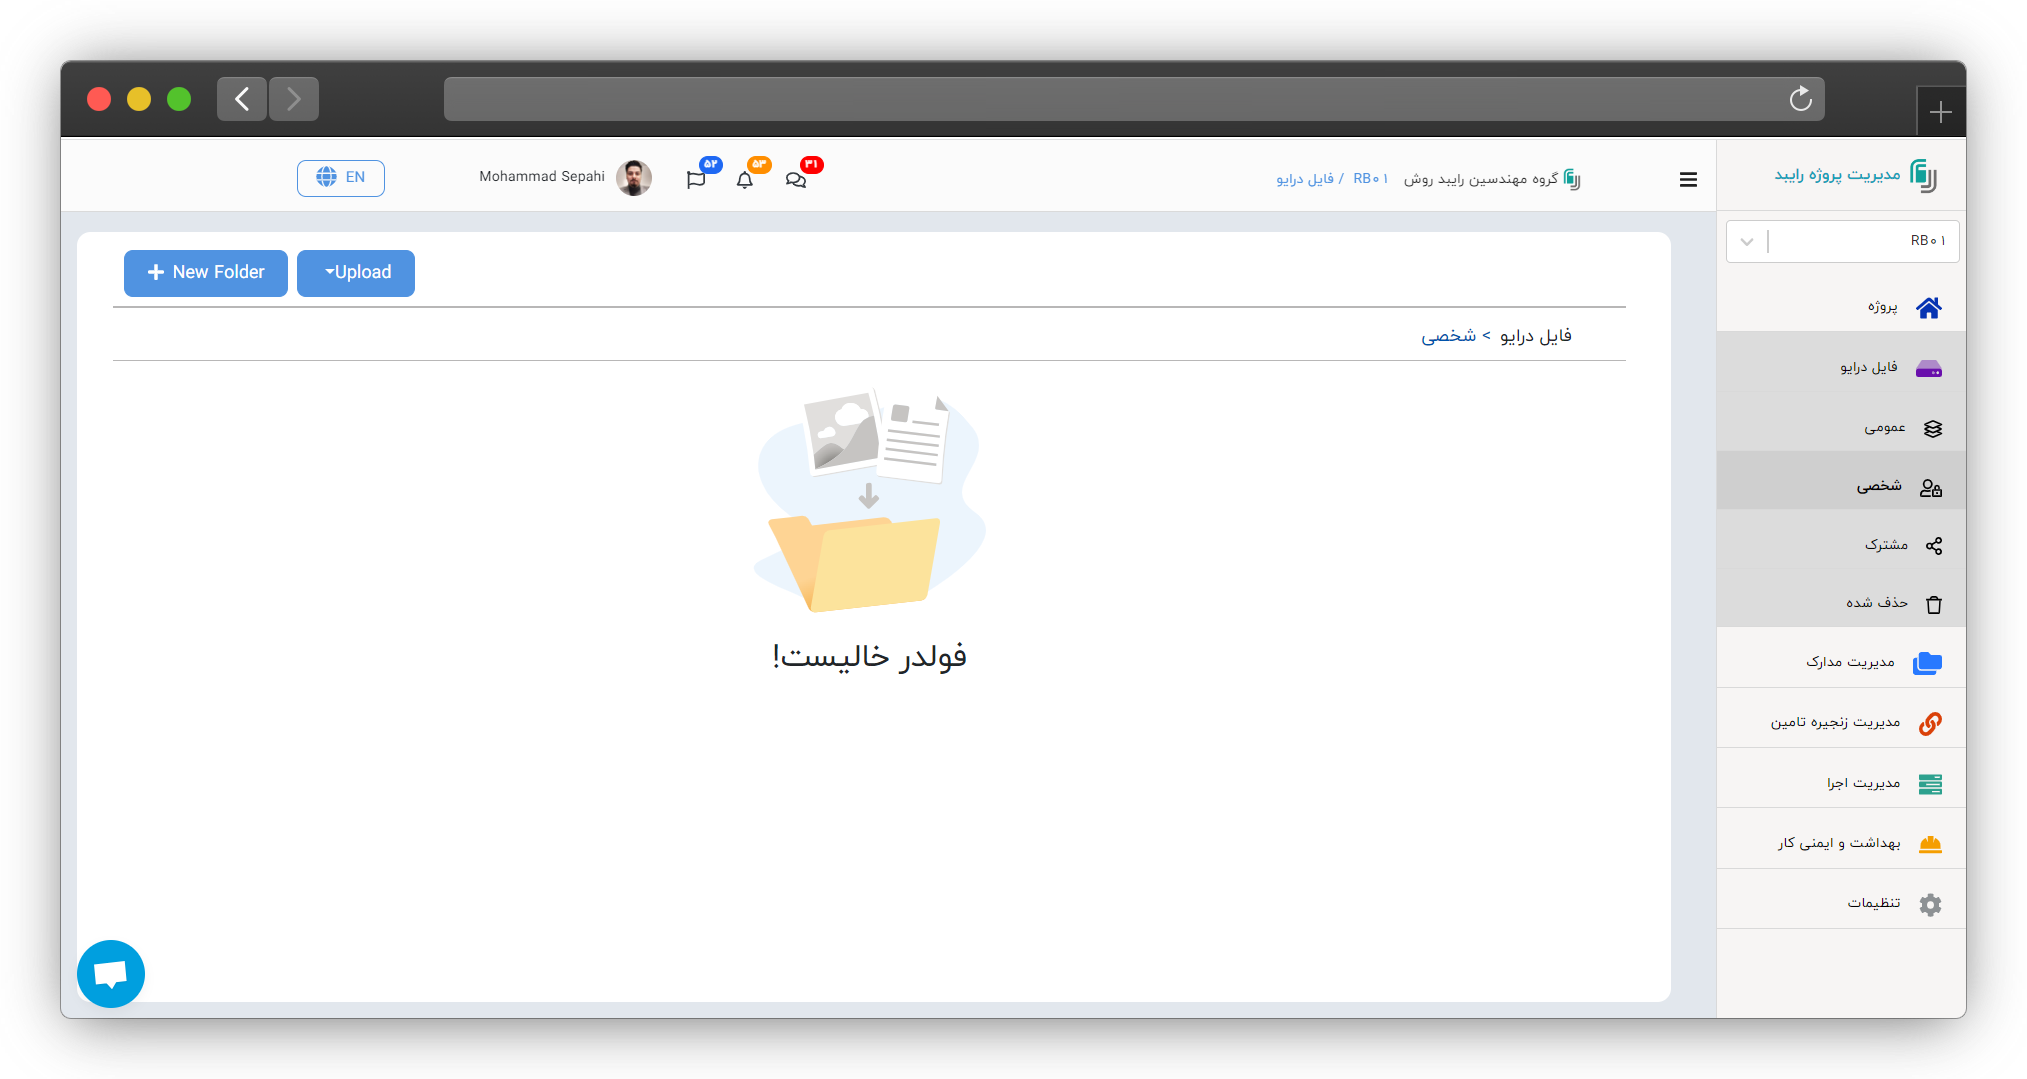Switch language with the EN globe button
The height and width of the screenshot is (1079, 2027).
tap(341, 178)
